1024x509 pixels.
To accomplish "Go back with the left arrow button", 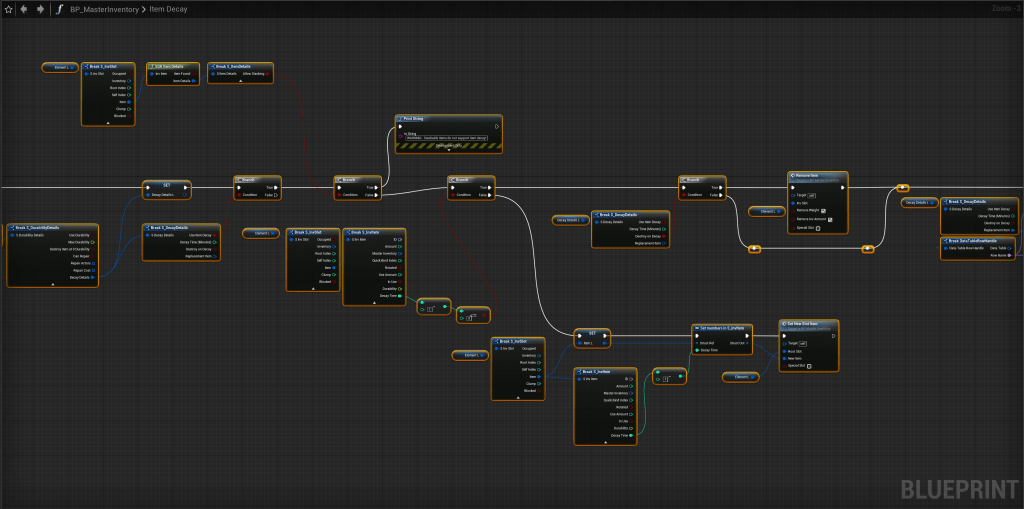I will tap(24, 9).
